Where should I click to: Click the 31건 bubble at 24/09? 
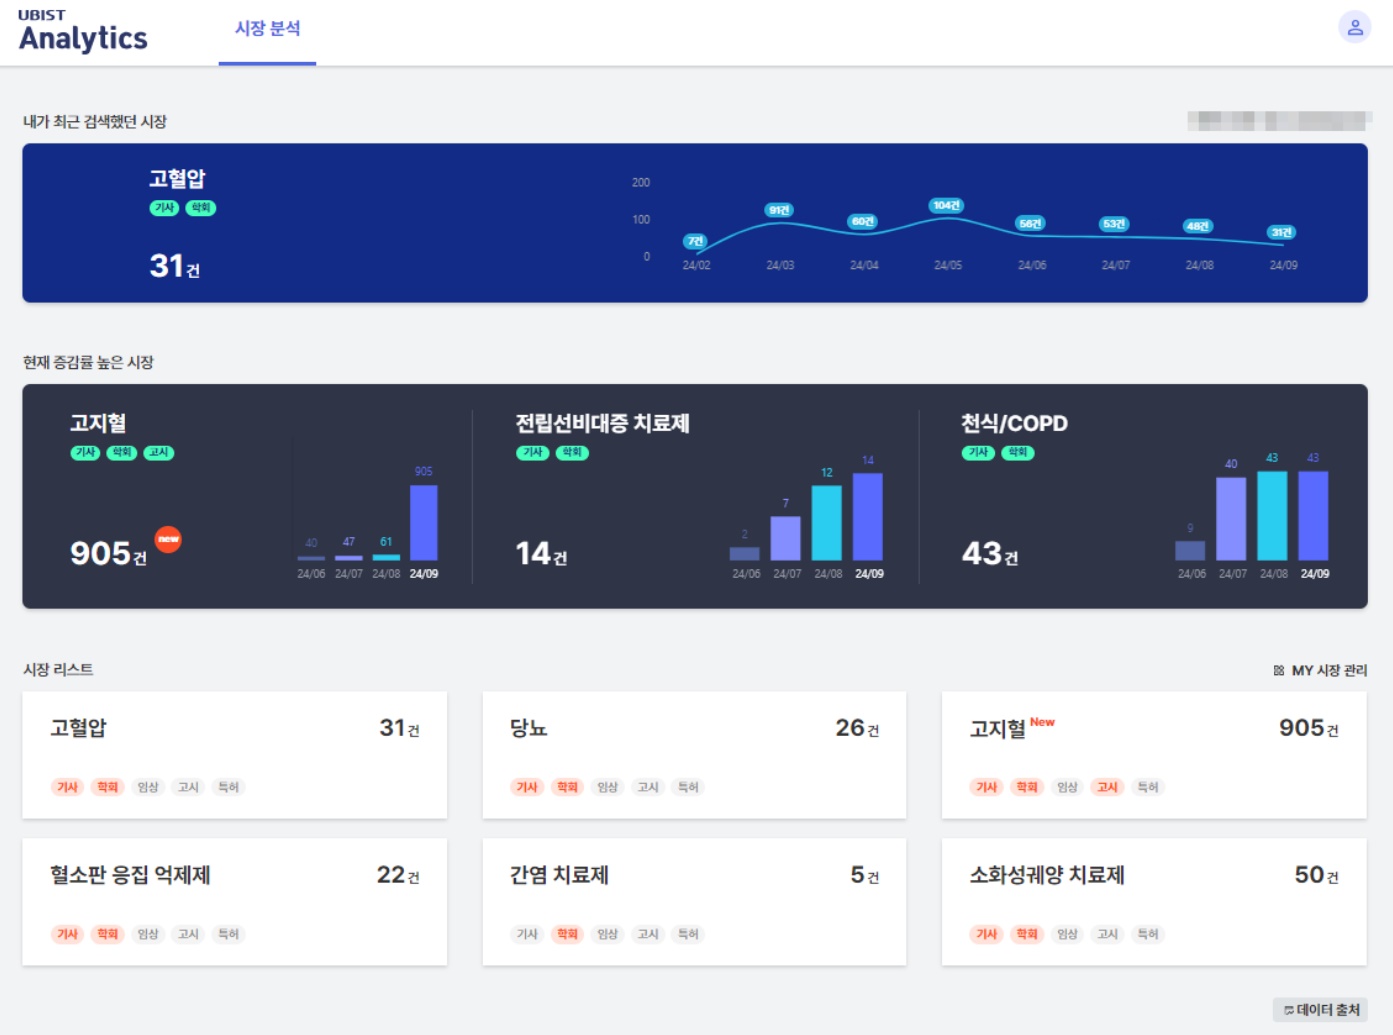(1282, 232)
